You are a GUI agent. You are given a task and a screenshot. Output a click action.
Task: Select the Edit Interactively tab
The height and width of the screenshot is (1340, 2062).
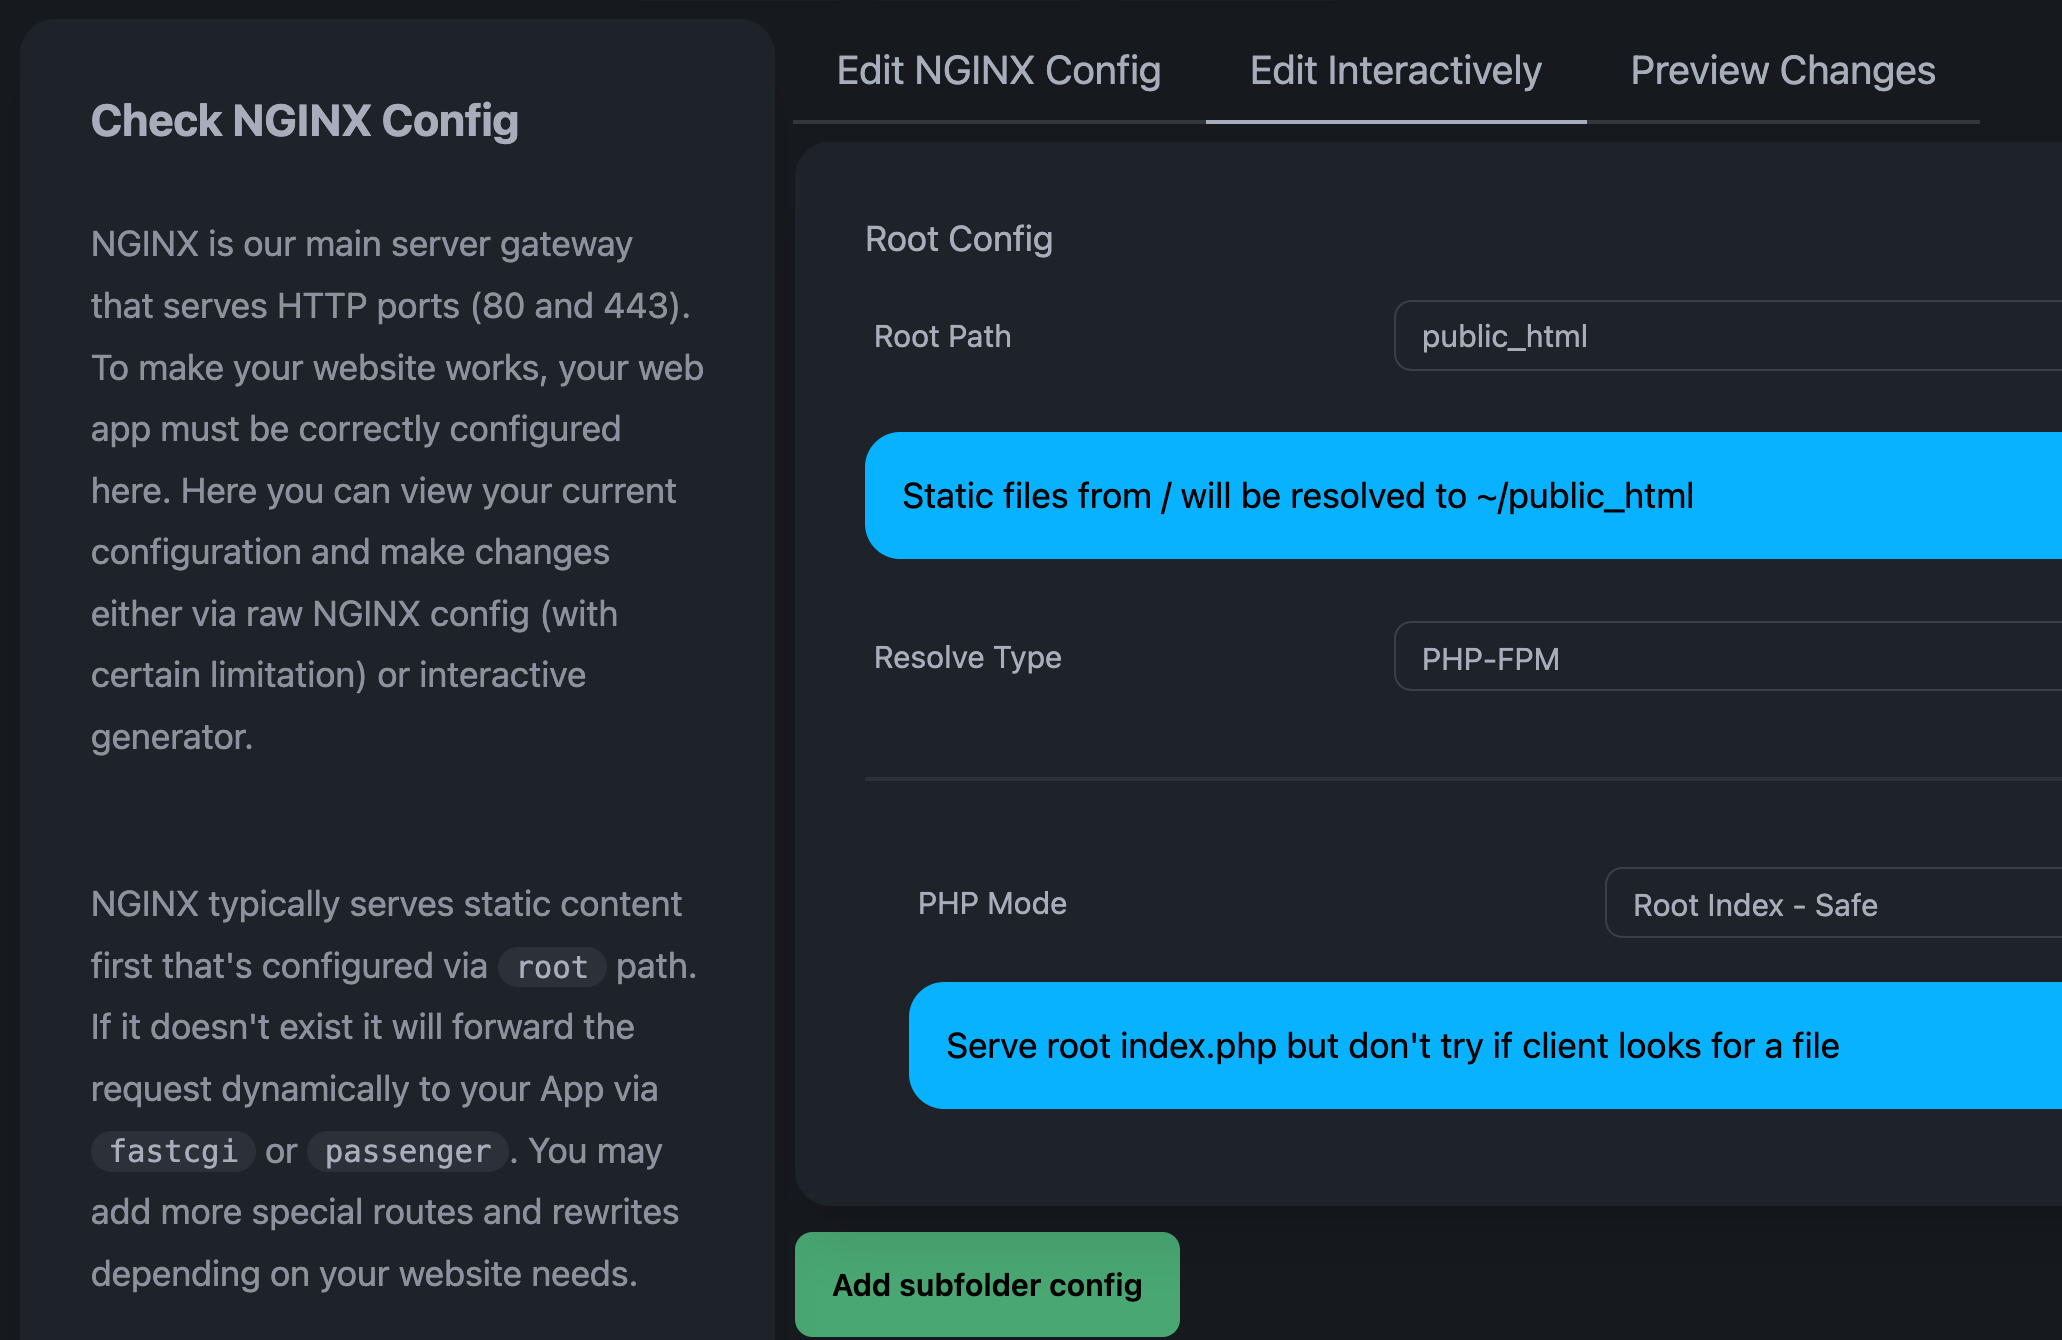(x=1395, y=71)
